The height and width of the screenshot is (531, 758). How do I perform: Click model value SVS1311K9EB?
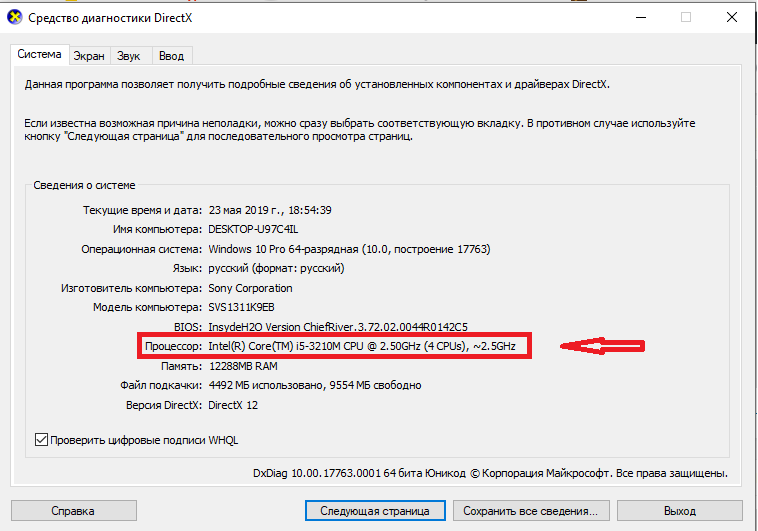click(x=241, y=308)
